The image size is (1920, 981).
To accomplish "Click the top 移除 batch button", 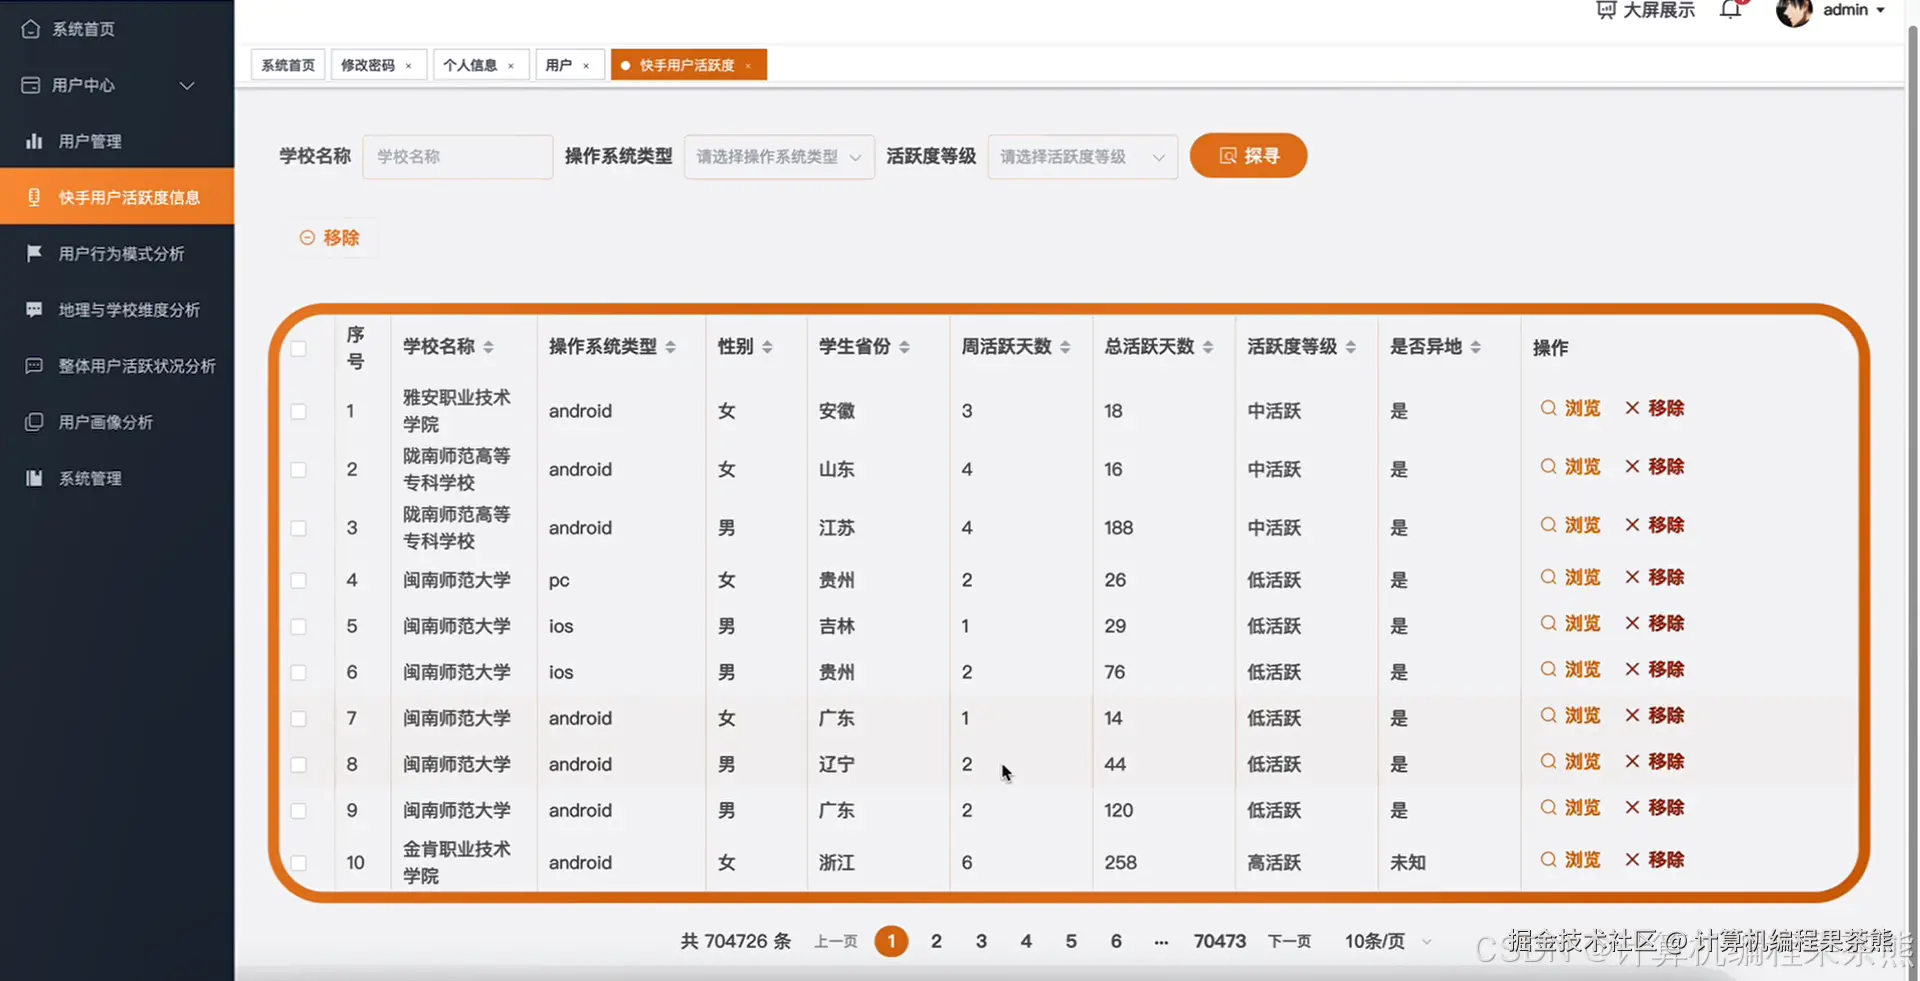I will [329, 238].
